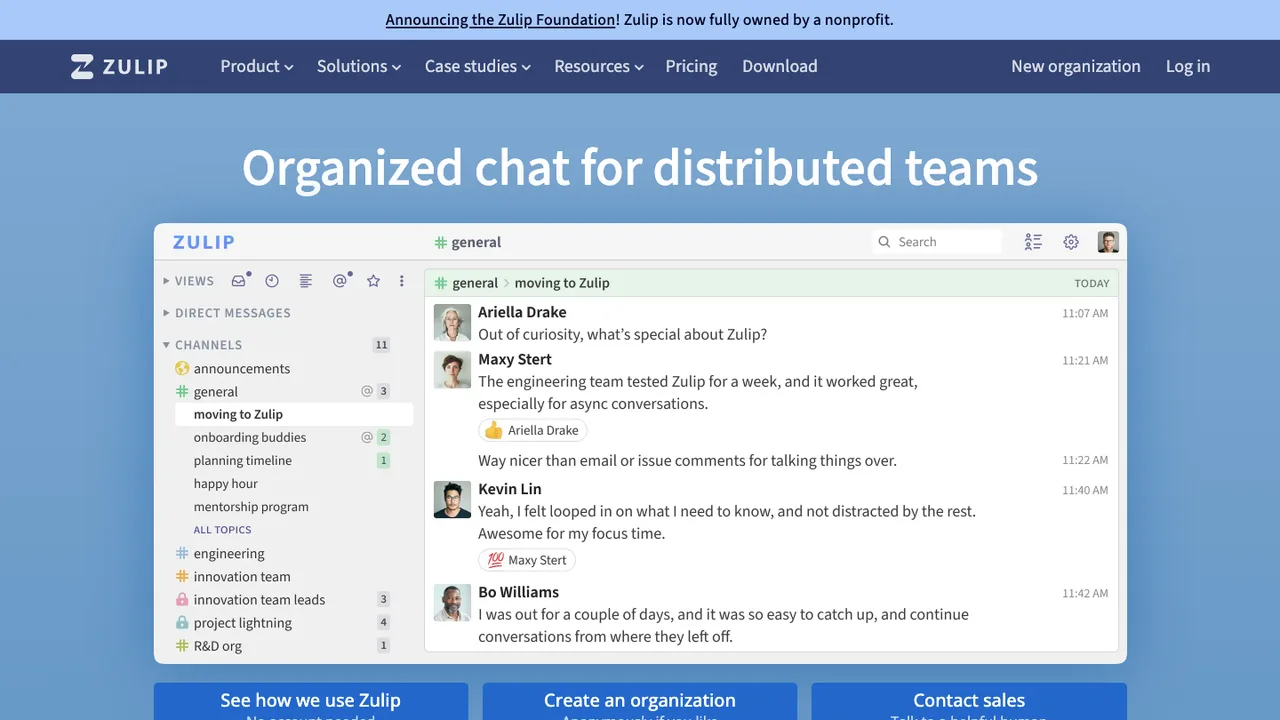
Task: Select the general channel in sidebar
Action: point(216,392)
